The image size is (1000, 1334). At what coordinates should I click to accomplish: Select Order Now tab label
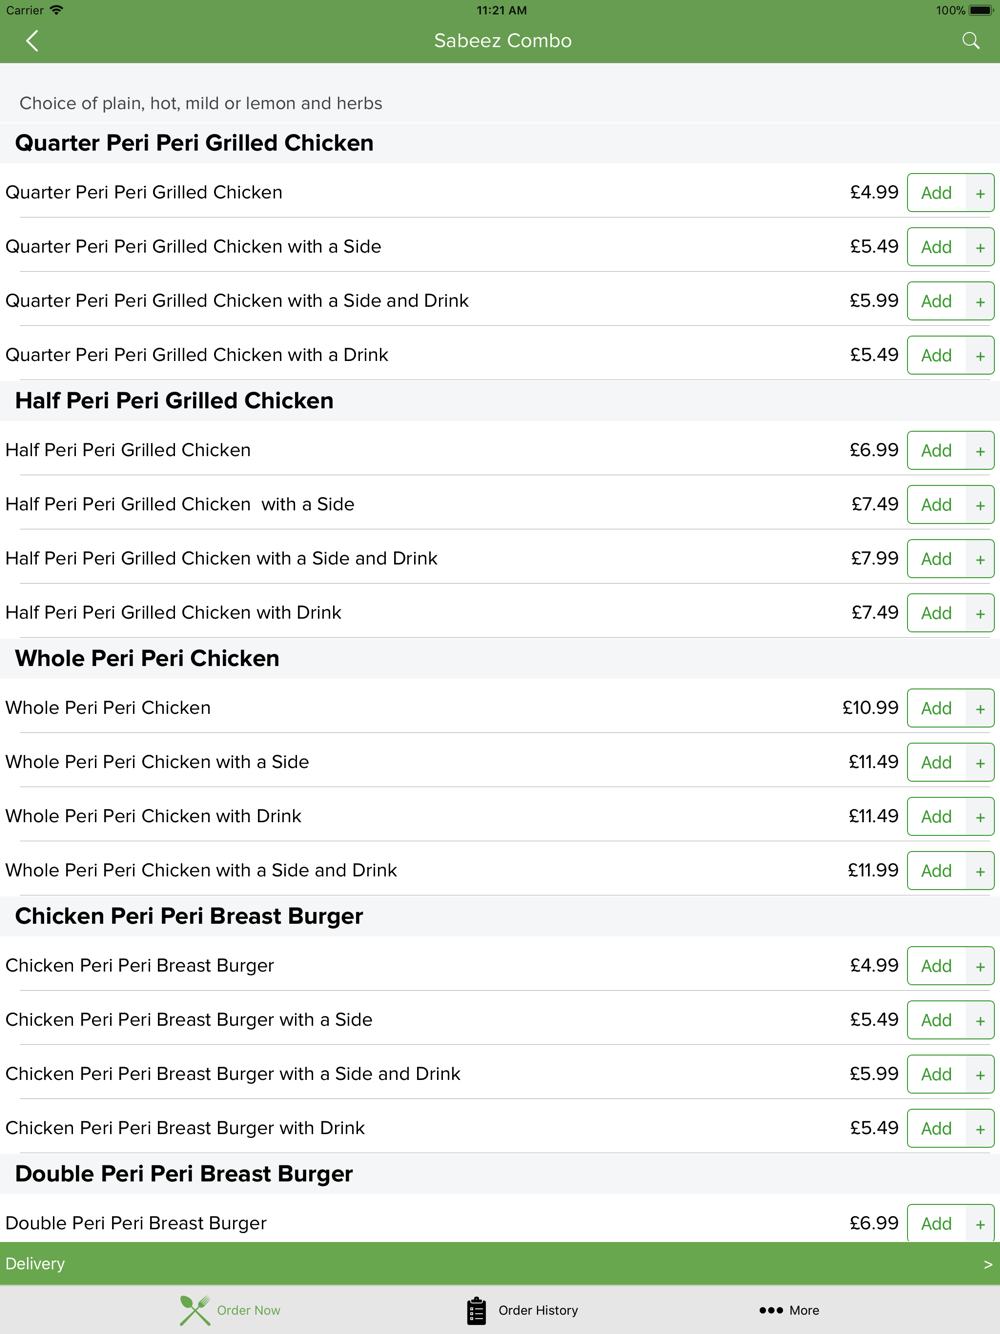tap(248, 1310)
